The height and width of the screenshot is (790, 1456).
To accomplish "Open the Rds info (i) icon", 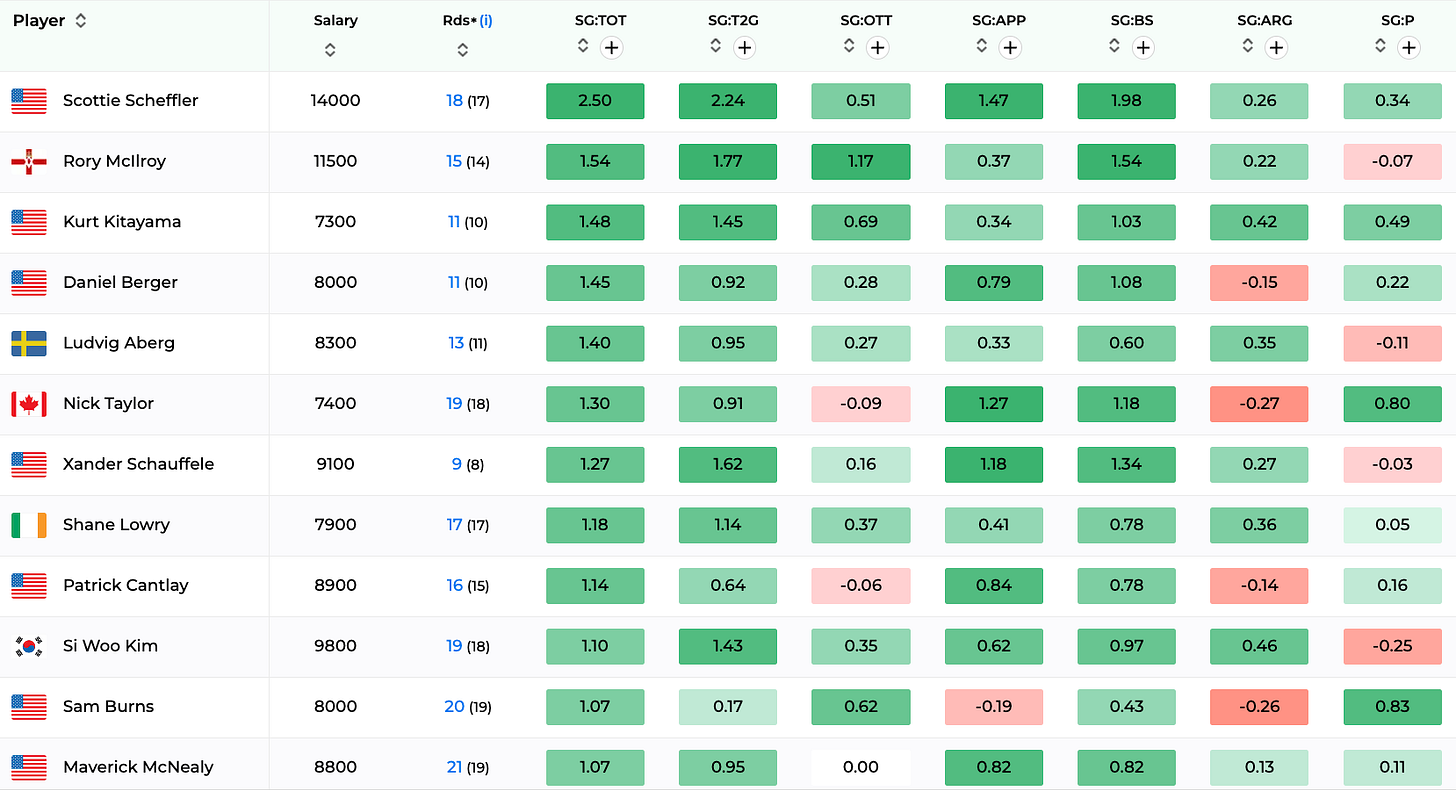I will pos(486,21).
